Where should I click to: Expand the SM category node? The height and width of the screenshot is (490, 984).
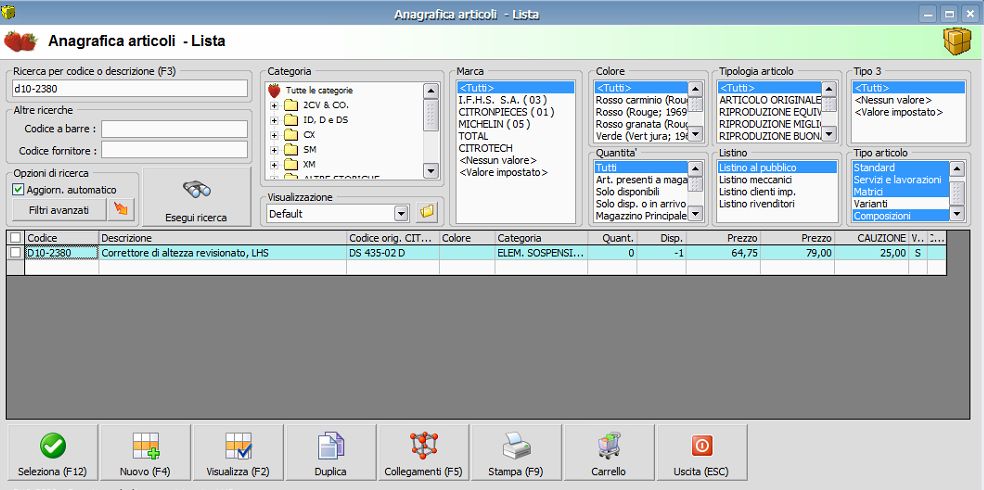[x=274, y=151]
